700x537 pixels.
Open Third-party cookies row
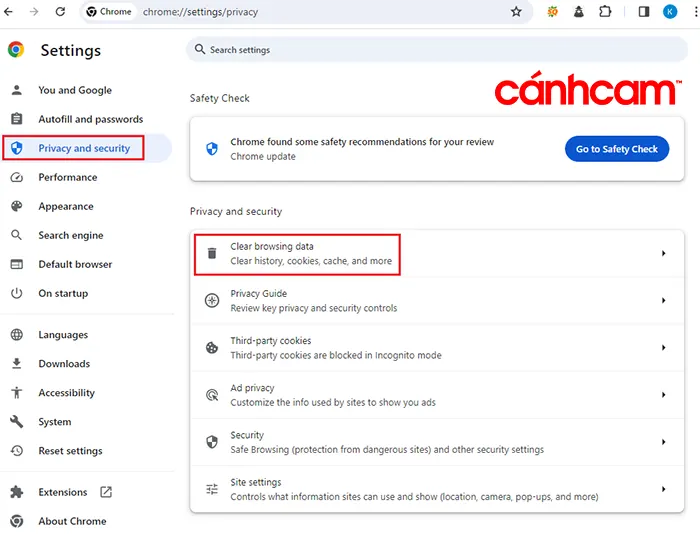(x=437, y=348)
